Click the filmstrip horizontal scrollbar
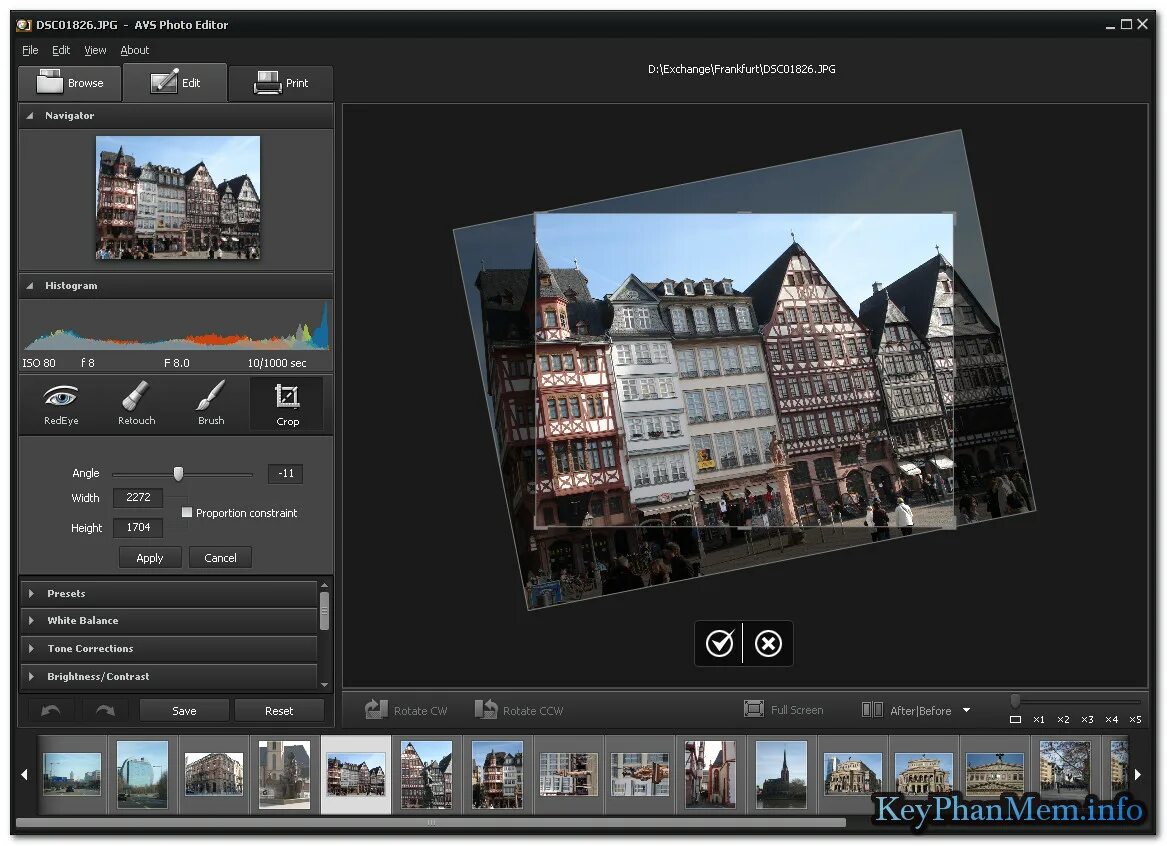Screen dimensions: 1167x846 tap(430, 822)
